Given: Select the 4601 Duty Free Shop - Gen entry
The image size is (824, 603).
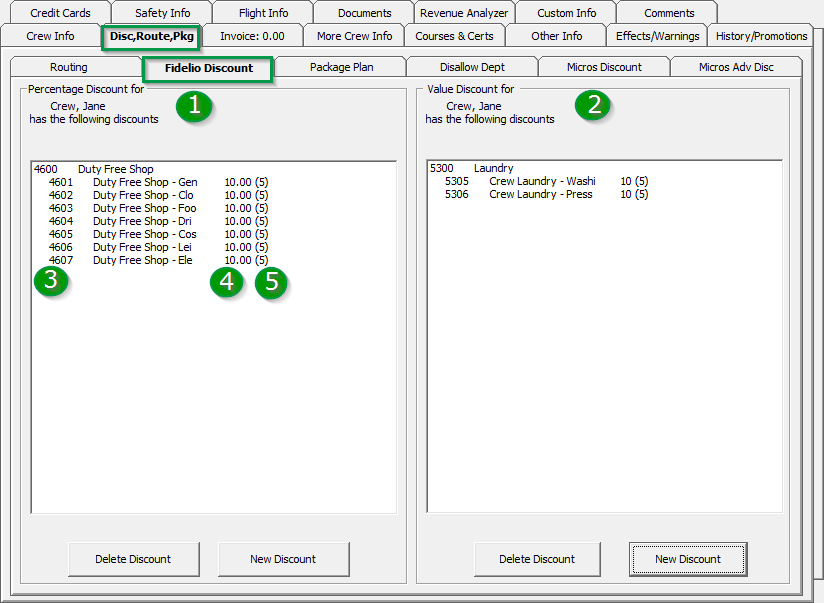Looking at the screenshot, I should tap(150, 181).
